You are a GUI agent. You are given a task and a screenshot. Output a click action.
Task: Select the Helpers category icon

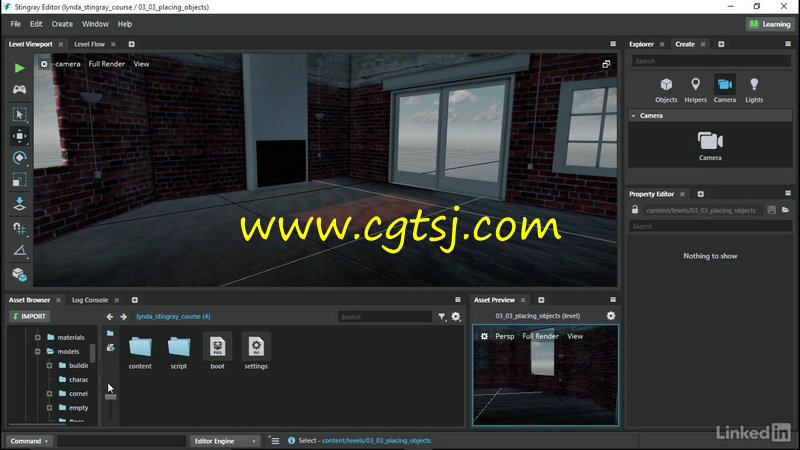695,90
